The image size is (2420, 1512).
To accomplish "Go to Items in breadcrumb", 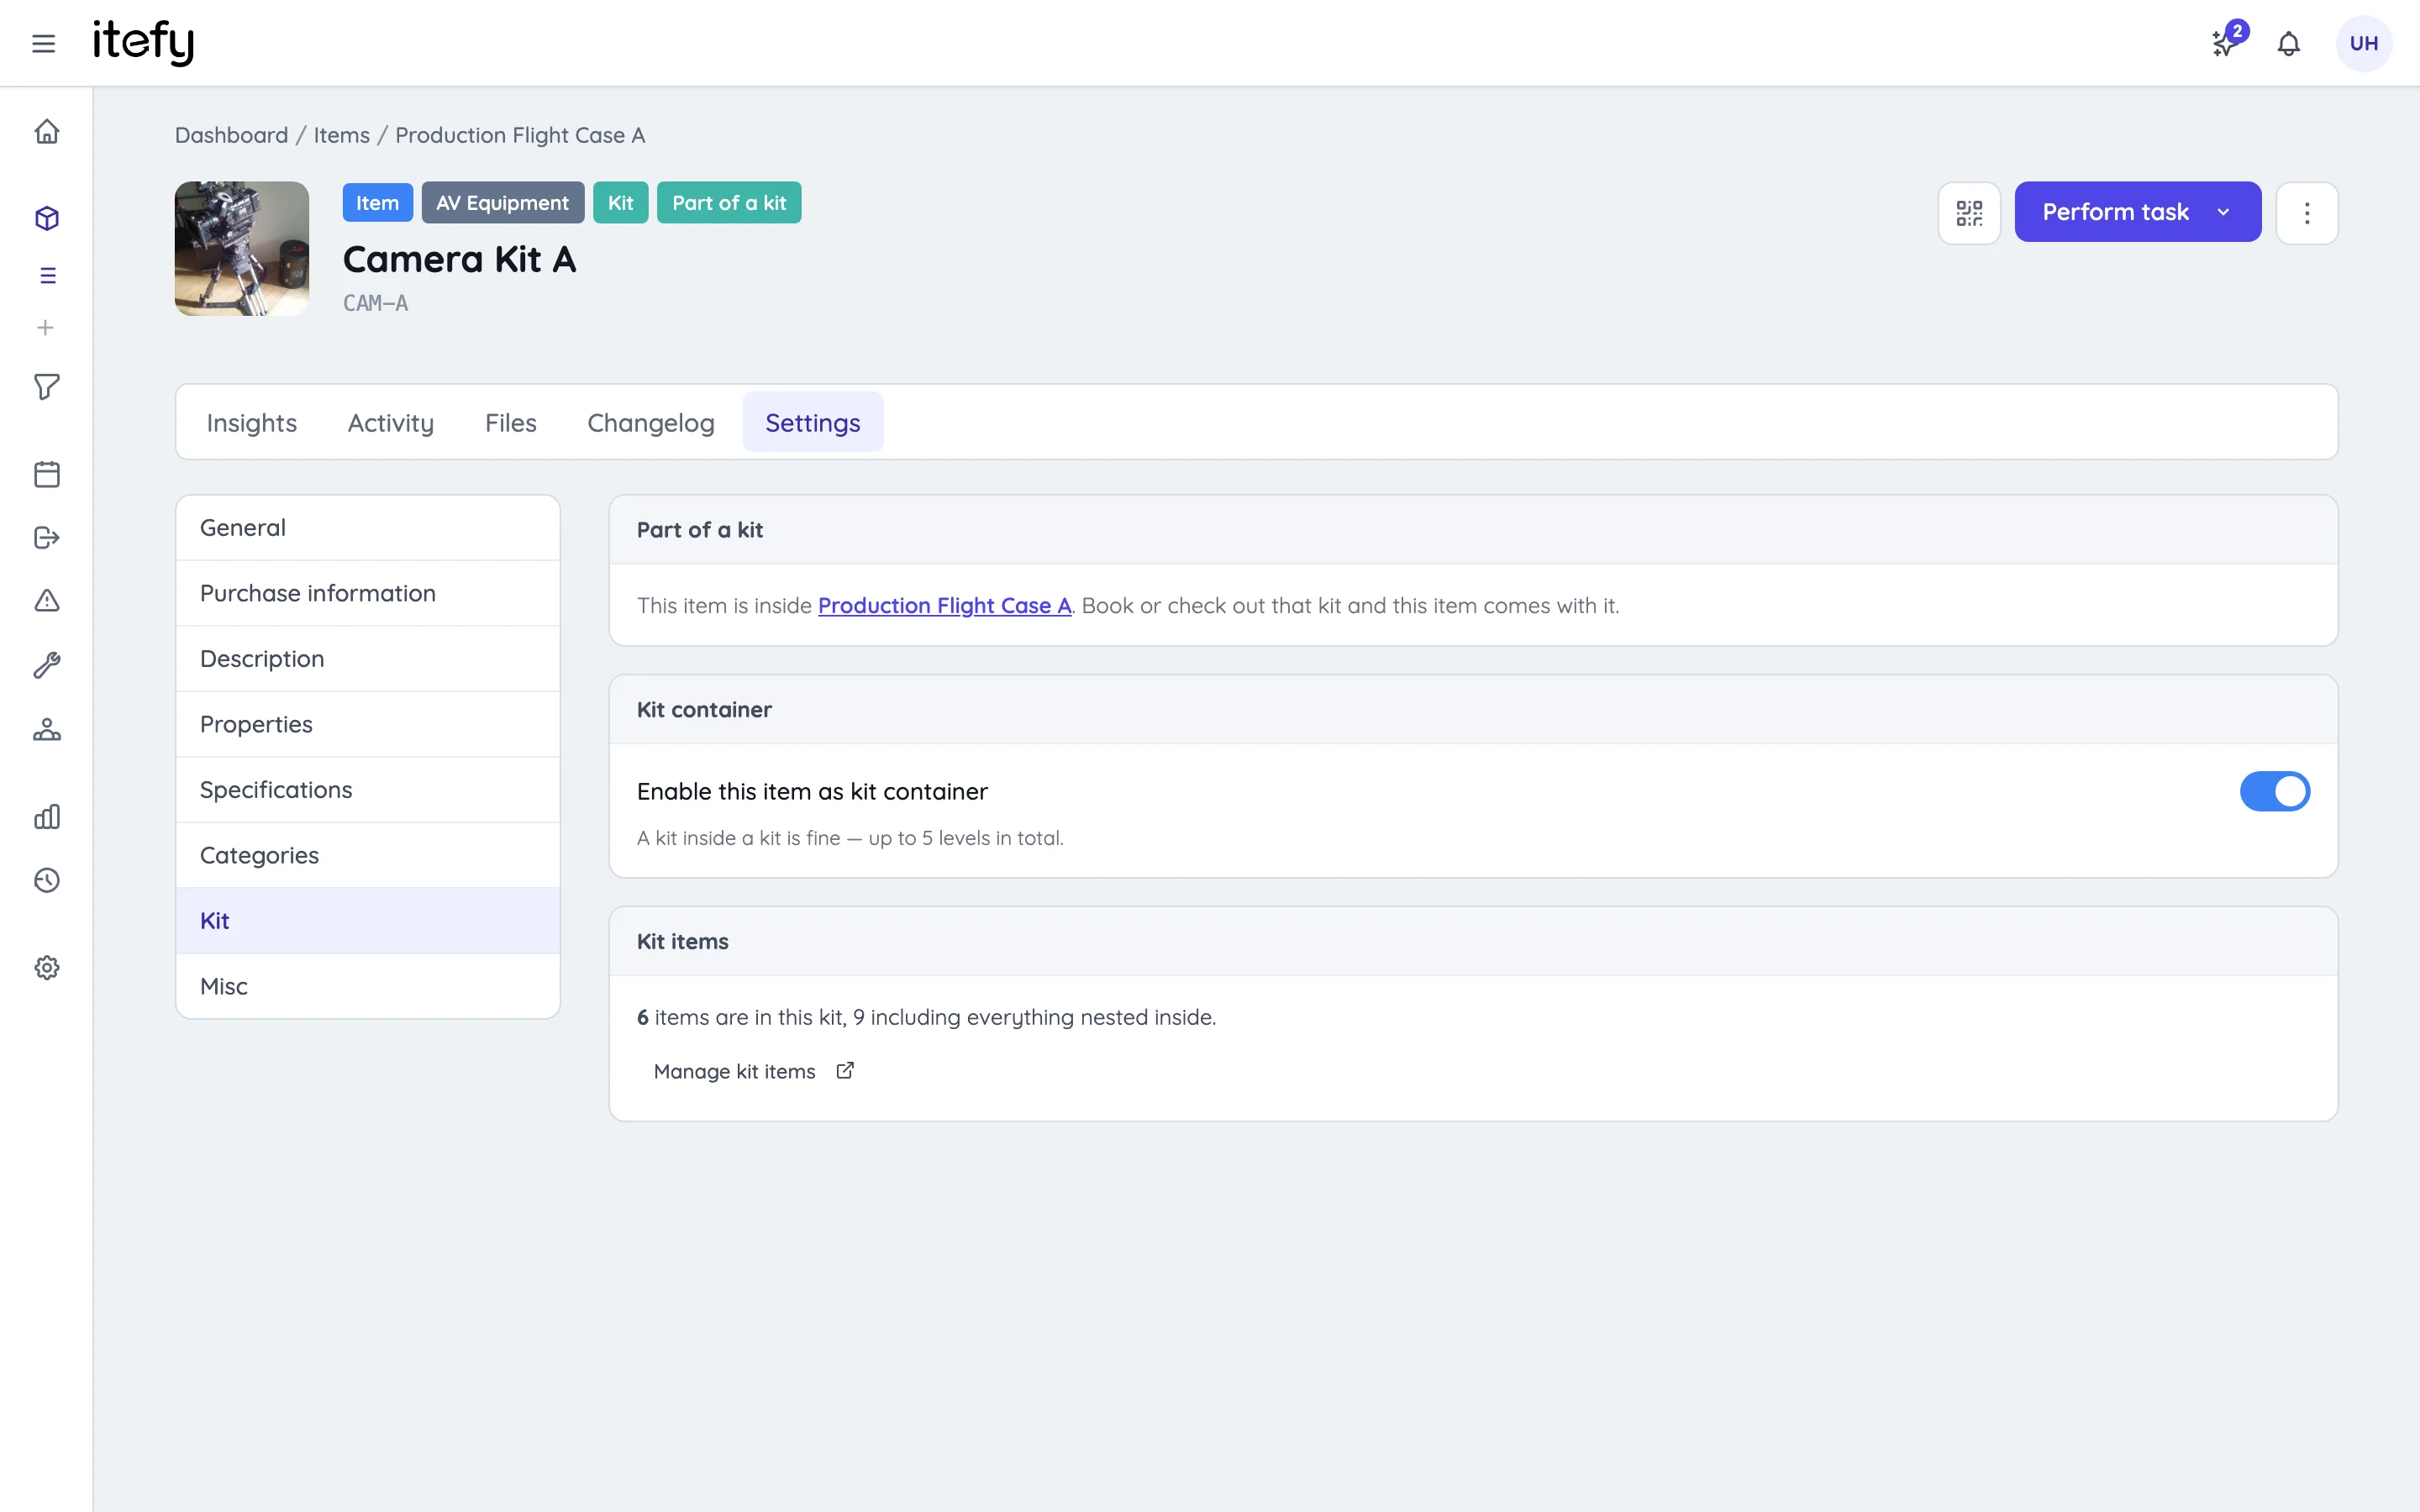I will click(x=341, y=135).
